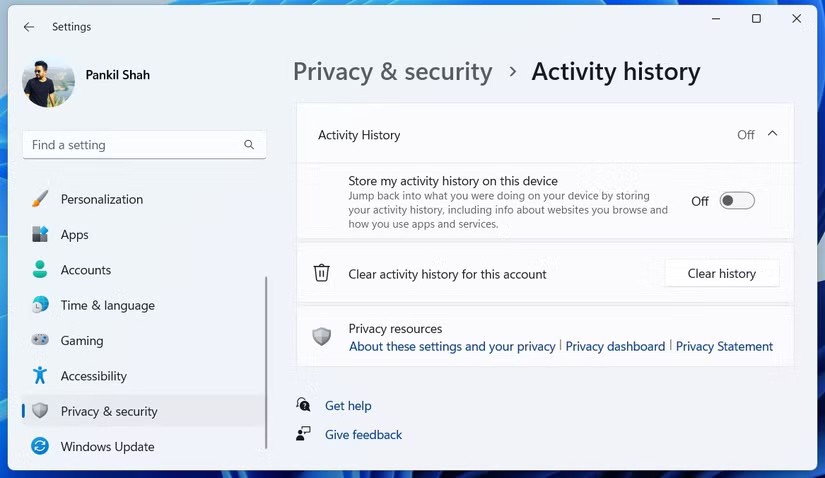Click the Gaming controller icon
Viewport: 825px width, 478px height.
[40, 340]
